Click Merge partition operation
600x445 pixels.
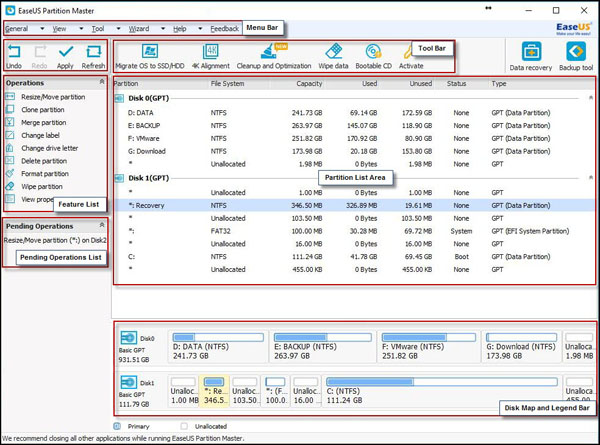(44, 122)
